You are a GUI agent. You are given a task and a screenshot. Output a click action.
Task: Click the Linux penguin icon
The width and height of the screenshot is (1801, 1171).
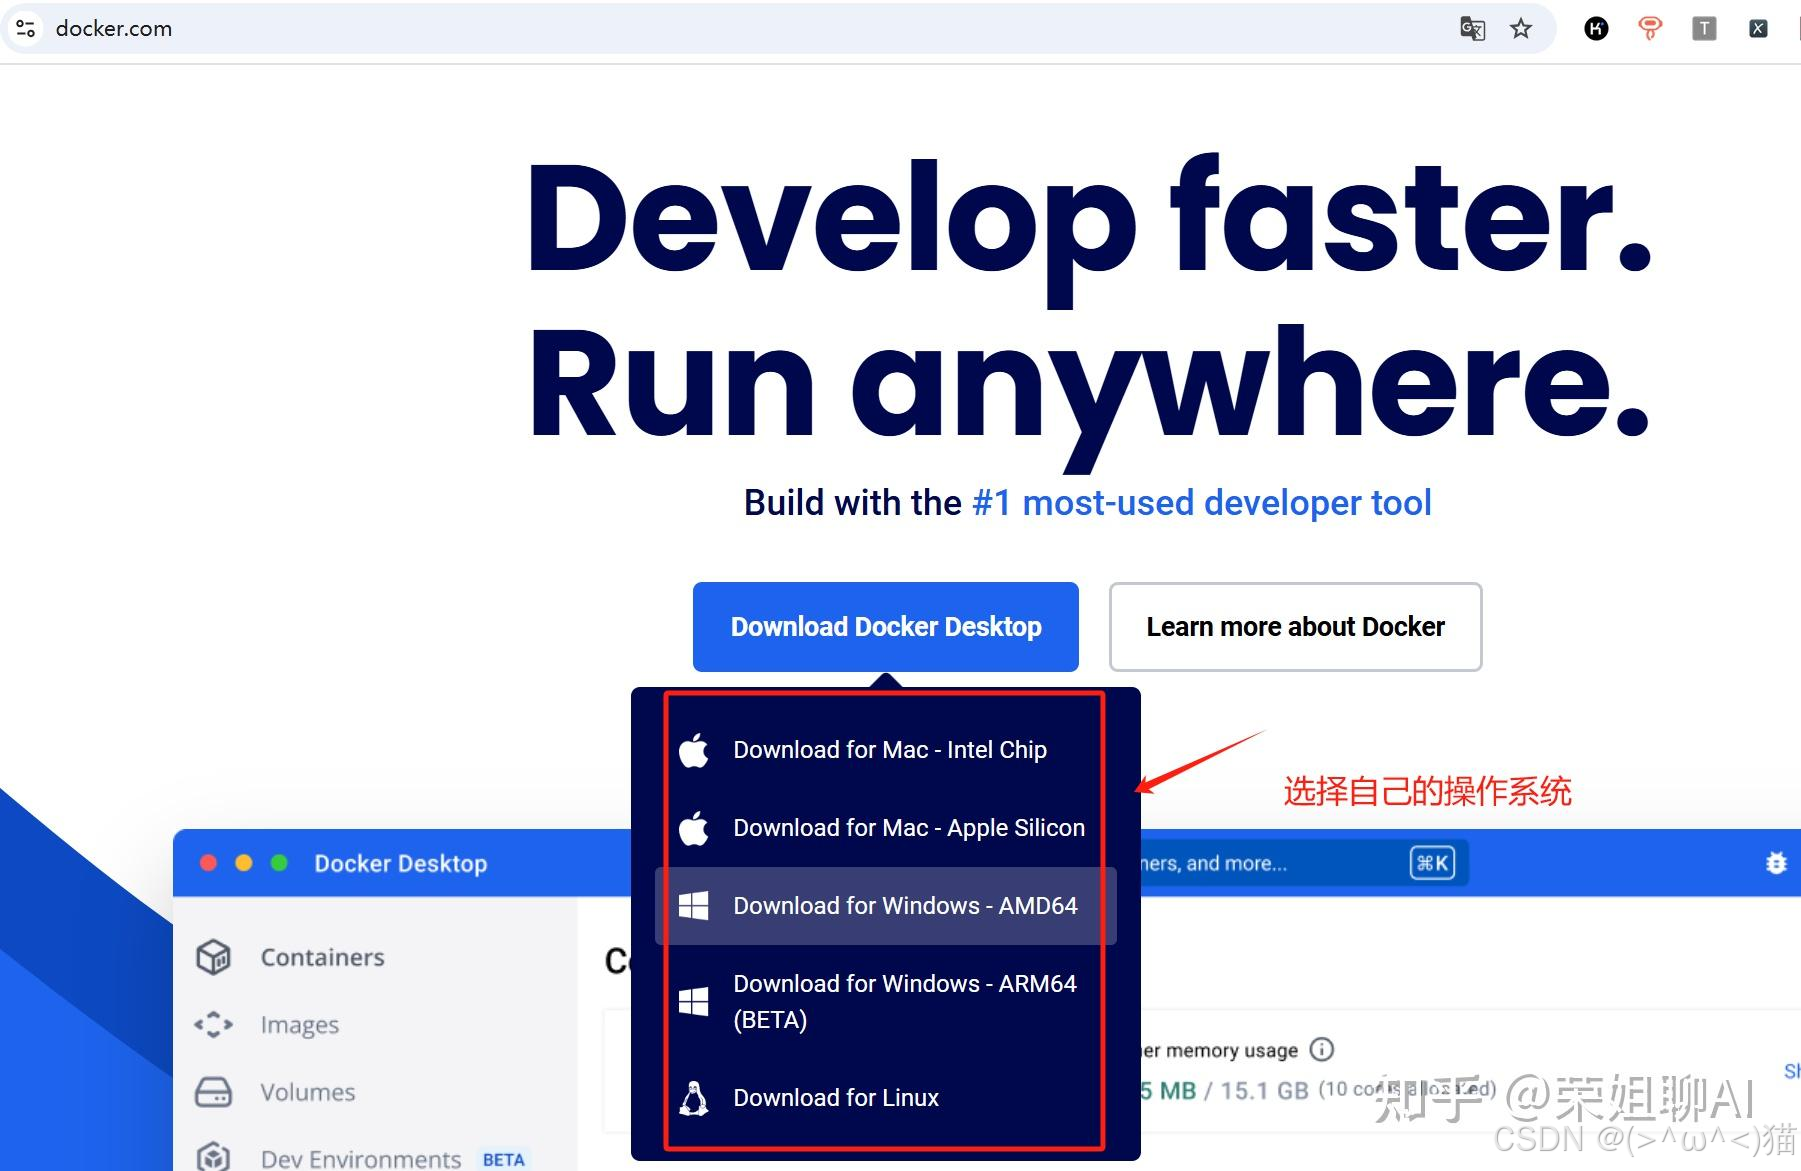pyautogui.click(x=694, y=1098)
